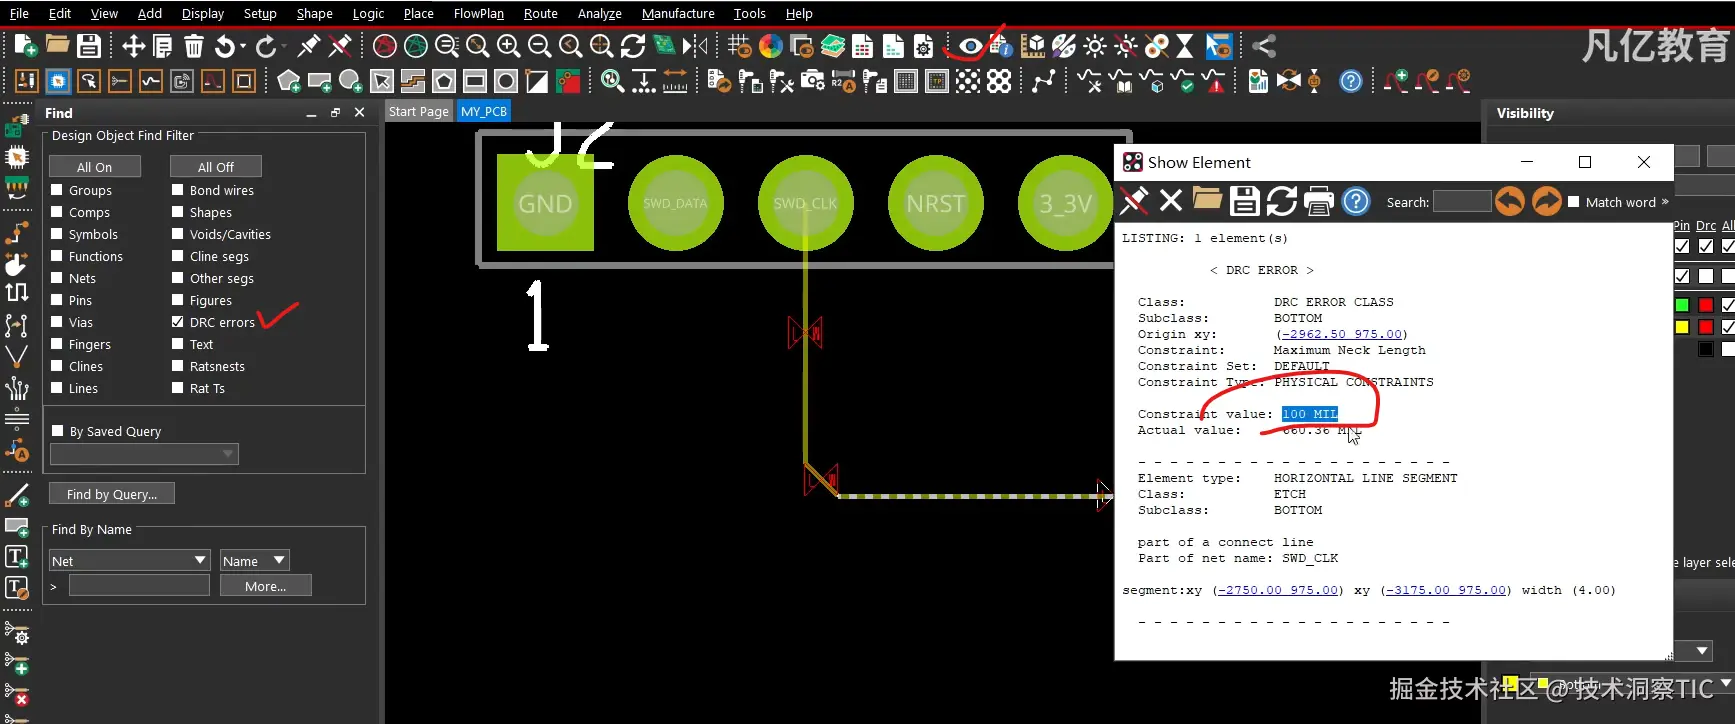
Task: Open the saved query dropdown list
Action: 144,454
